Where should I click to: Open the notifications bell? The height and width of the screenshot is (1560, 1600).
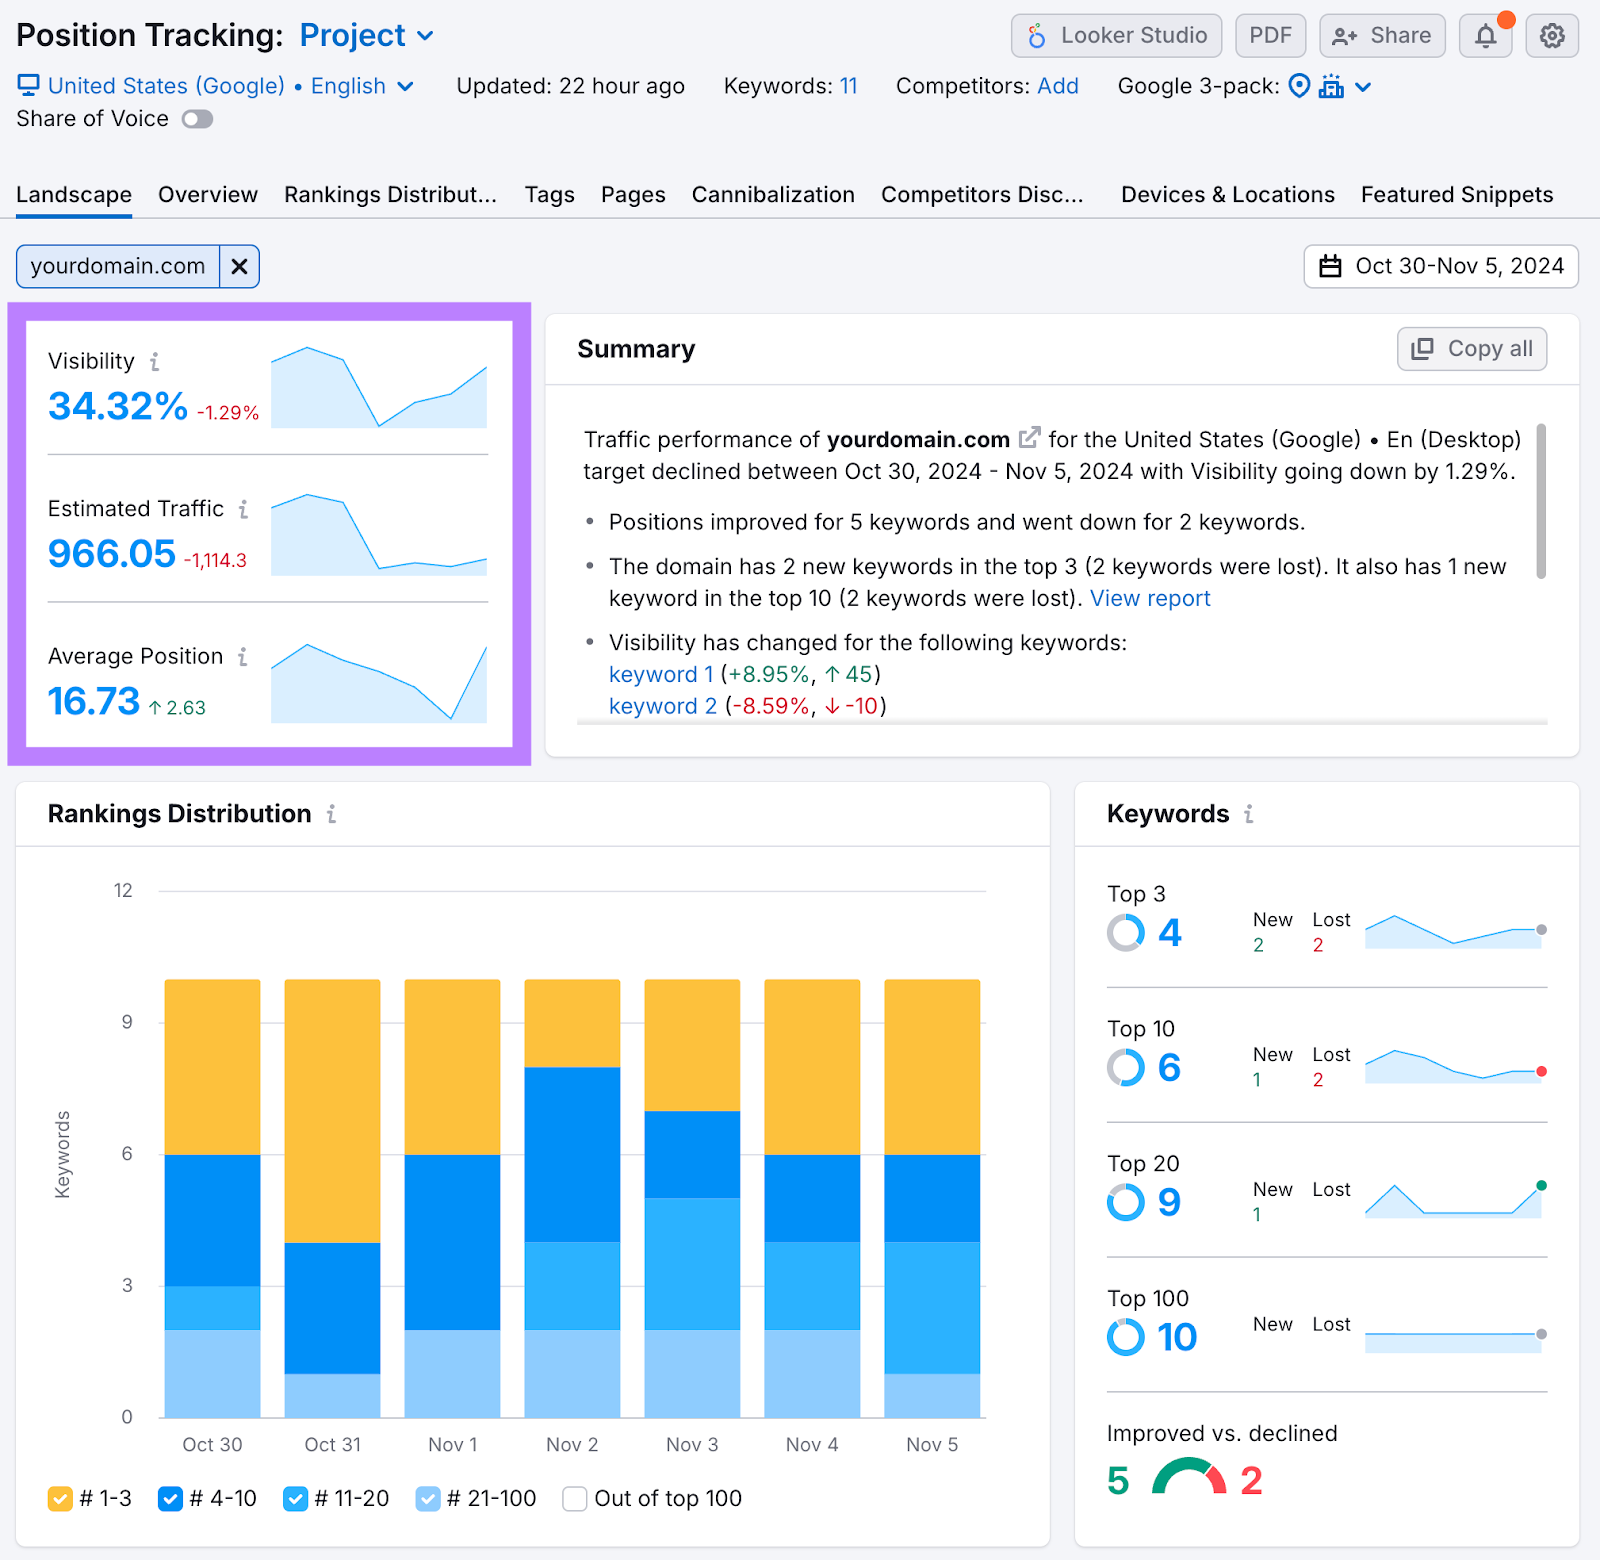pos(1486,35)
